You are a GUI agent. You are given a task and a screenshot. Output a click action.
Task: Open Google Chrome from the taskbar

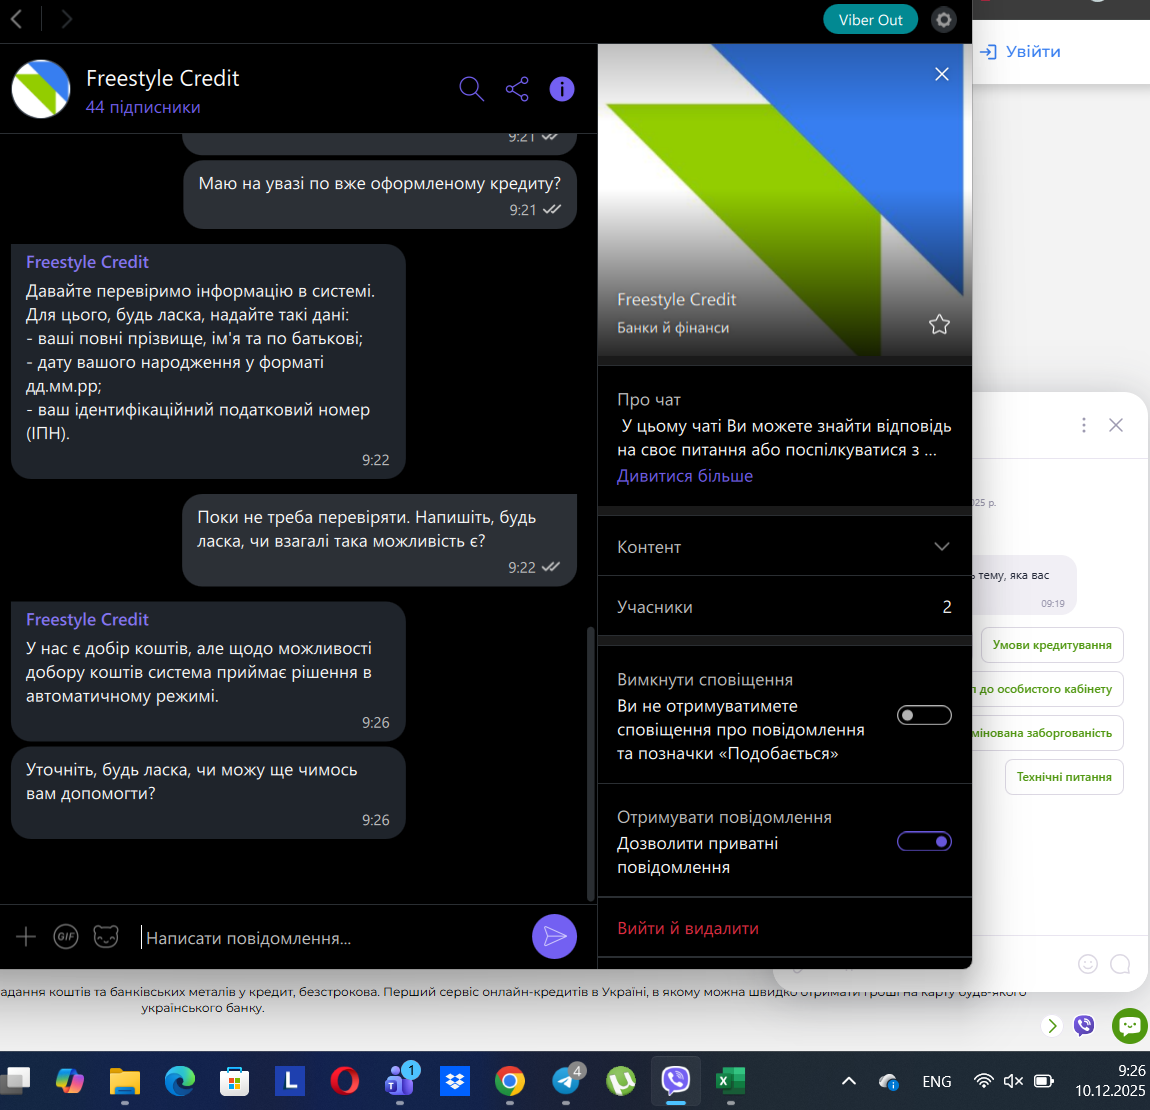[510, 1081]
